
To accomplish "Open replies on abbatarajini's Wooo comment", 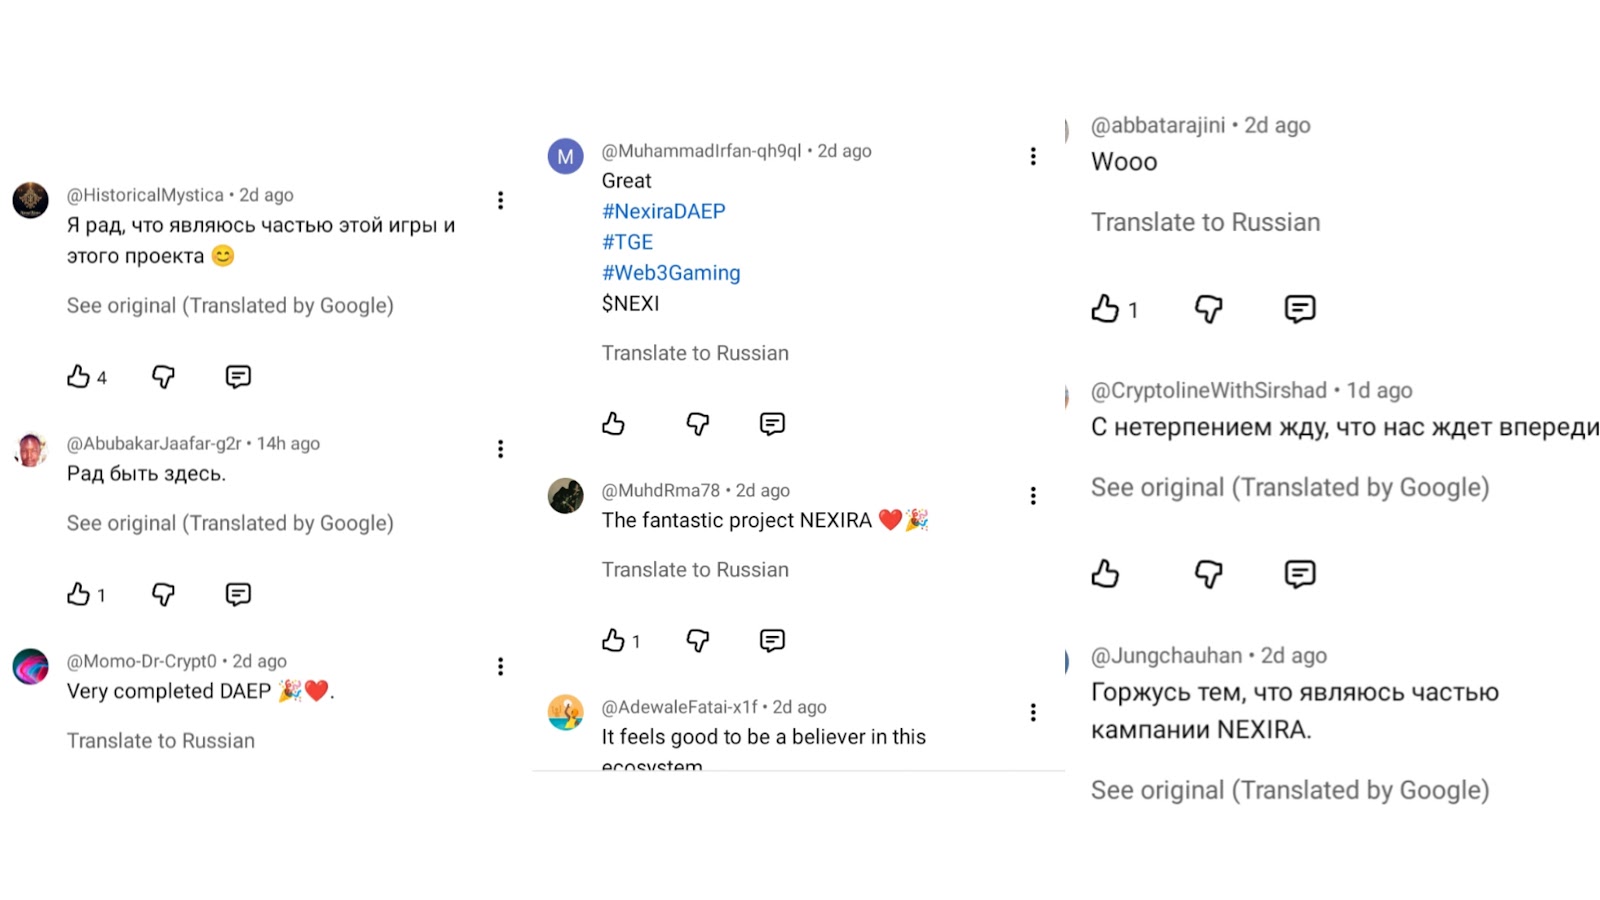I will click(x=1299, y=309).
